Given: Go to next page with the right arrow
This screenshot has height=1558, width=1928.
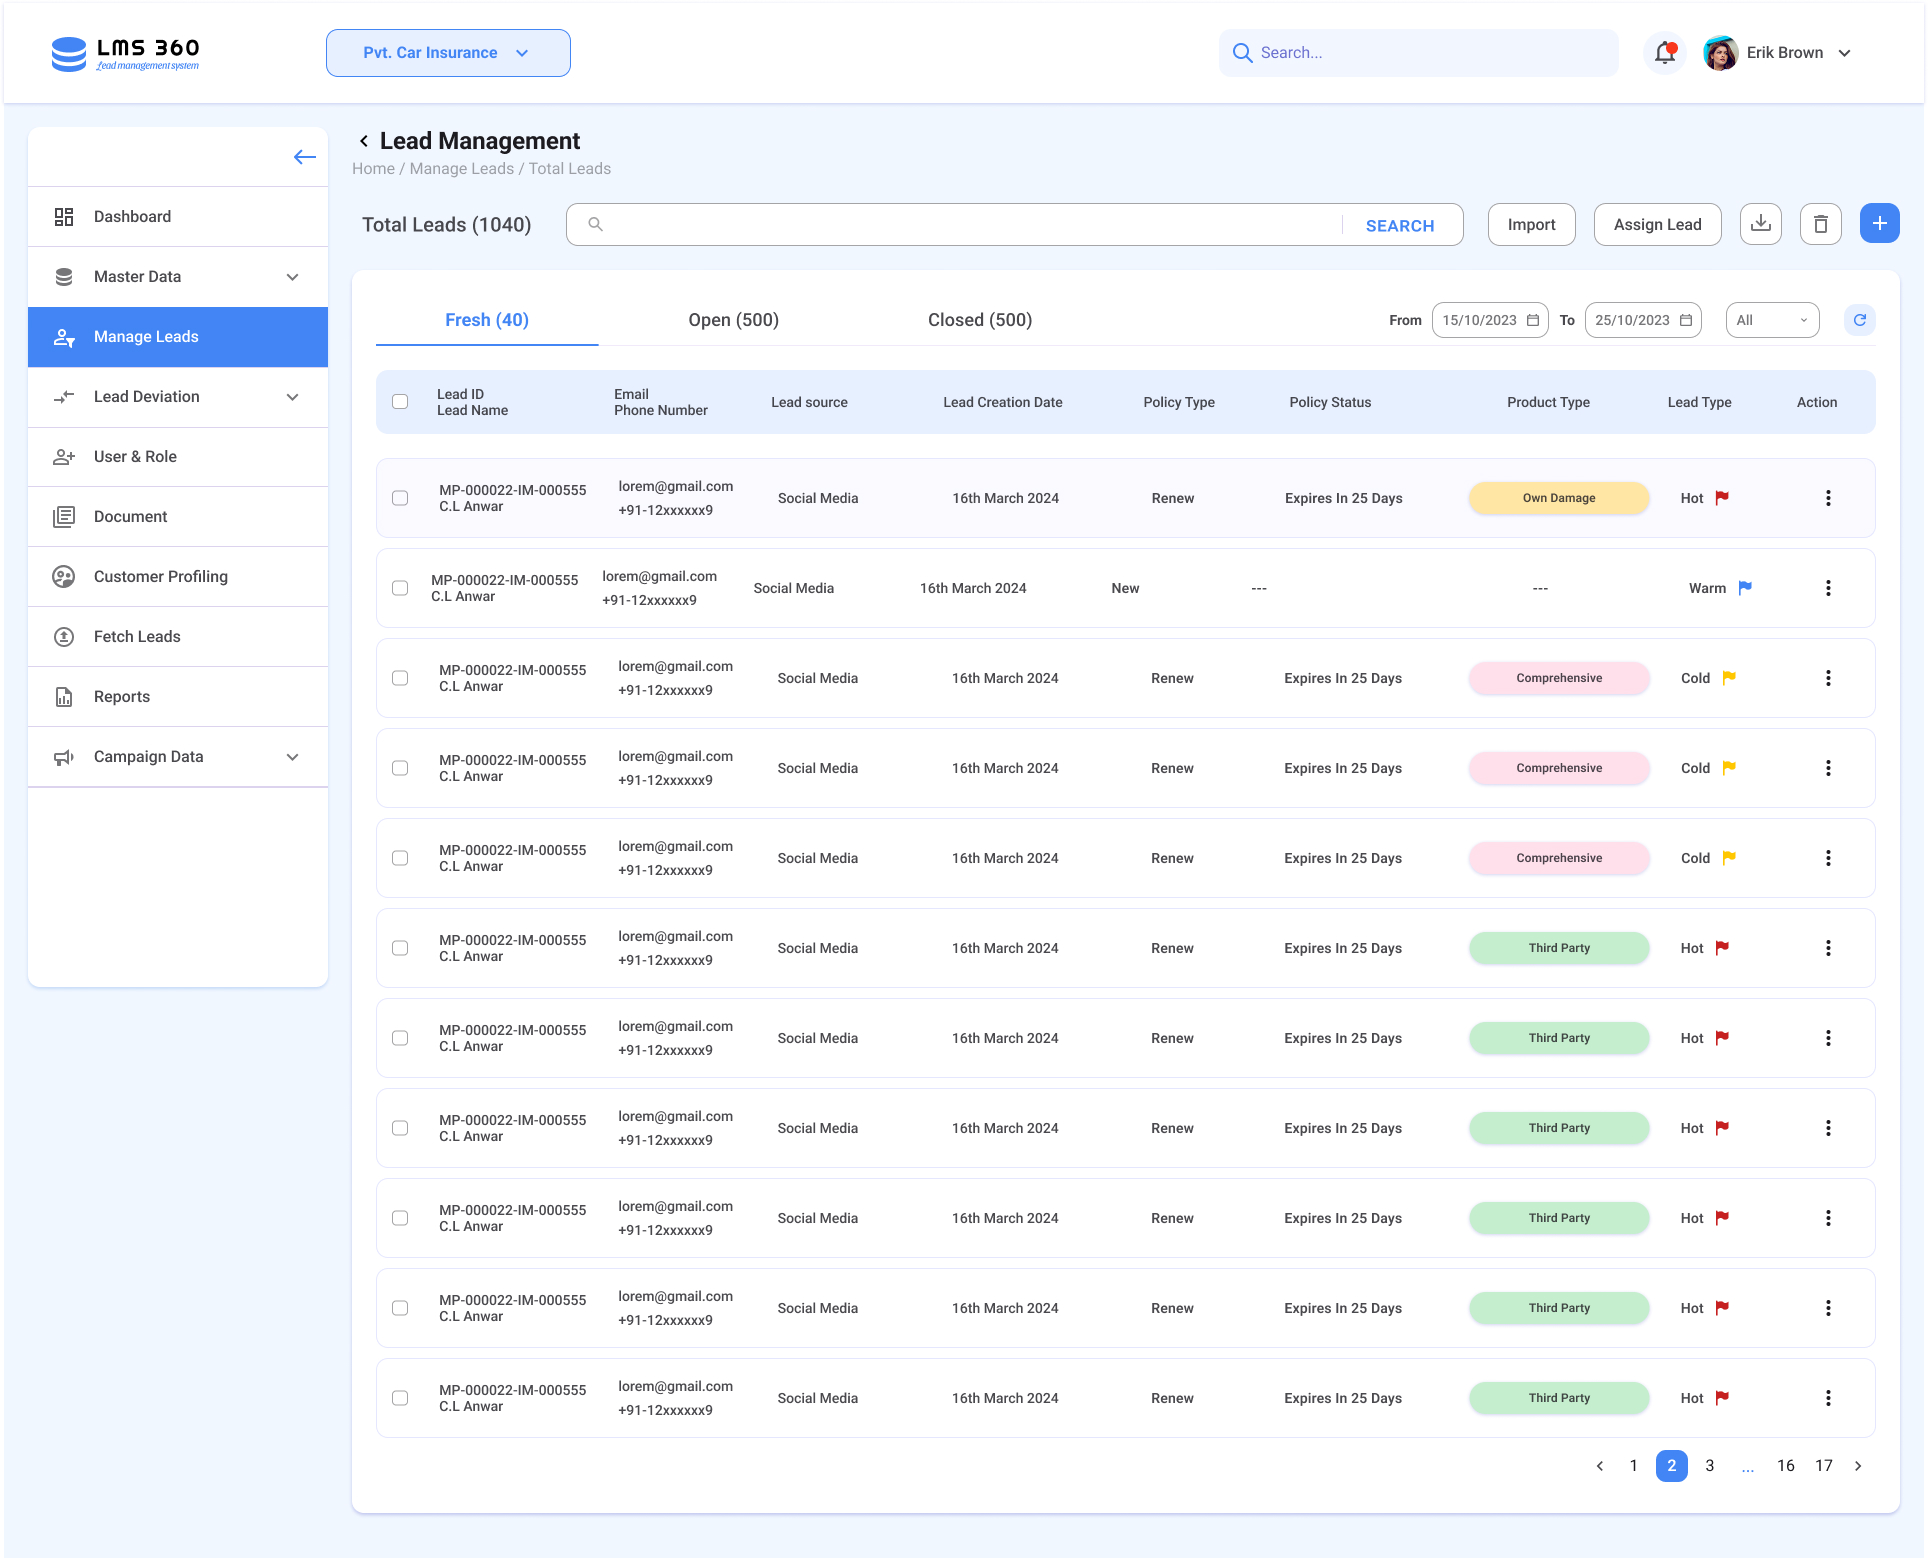Looking at the screenshot, I should 1858,1466.
